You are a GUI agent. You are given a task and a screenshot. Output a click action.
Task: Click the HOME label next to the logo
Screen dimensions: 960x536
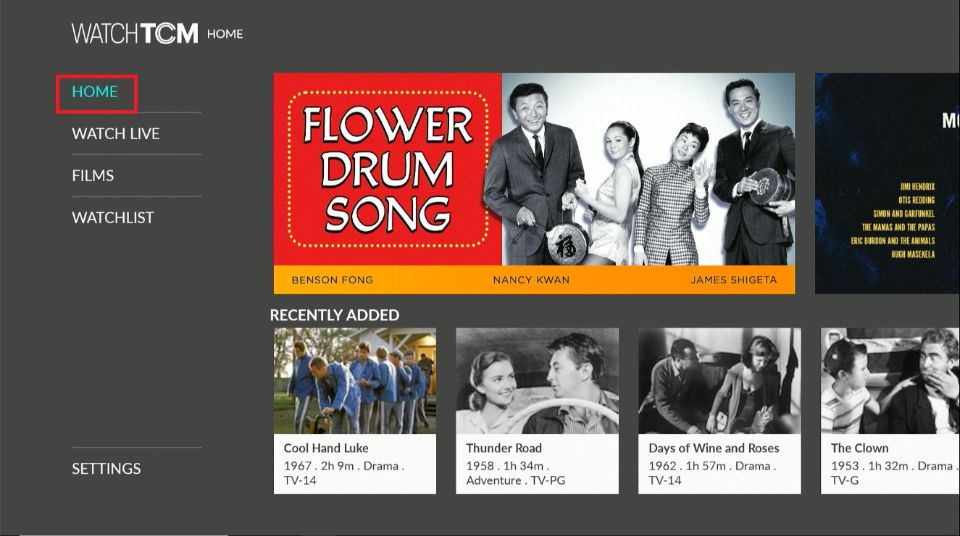coord(225,34)
